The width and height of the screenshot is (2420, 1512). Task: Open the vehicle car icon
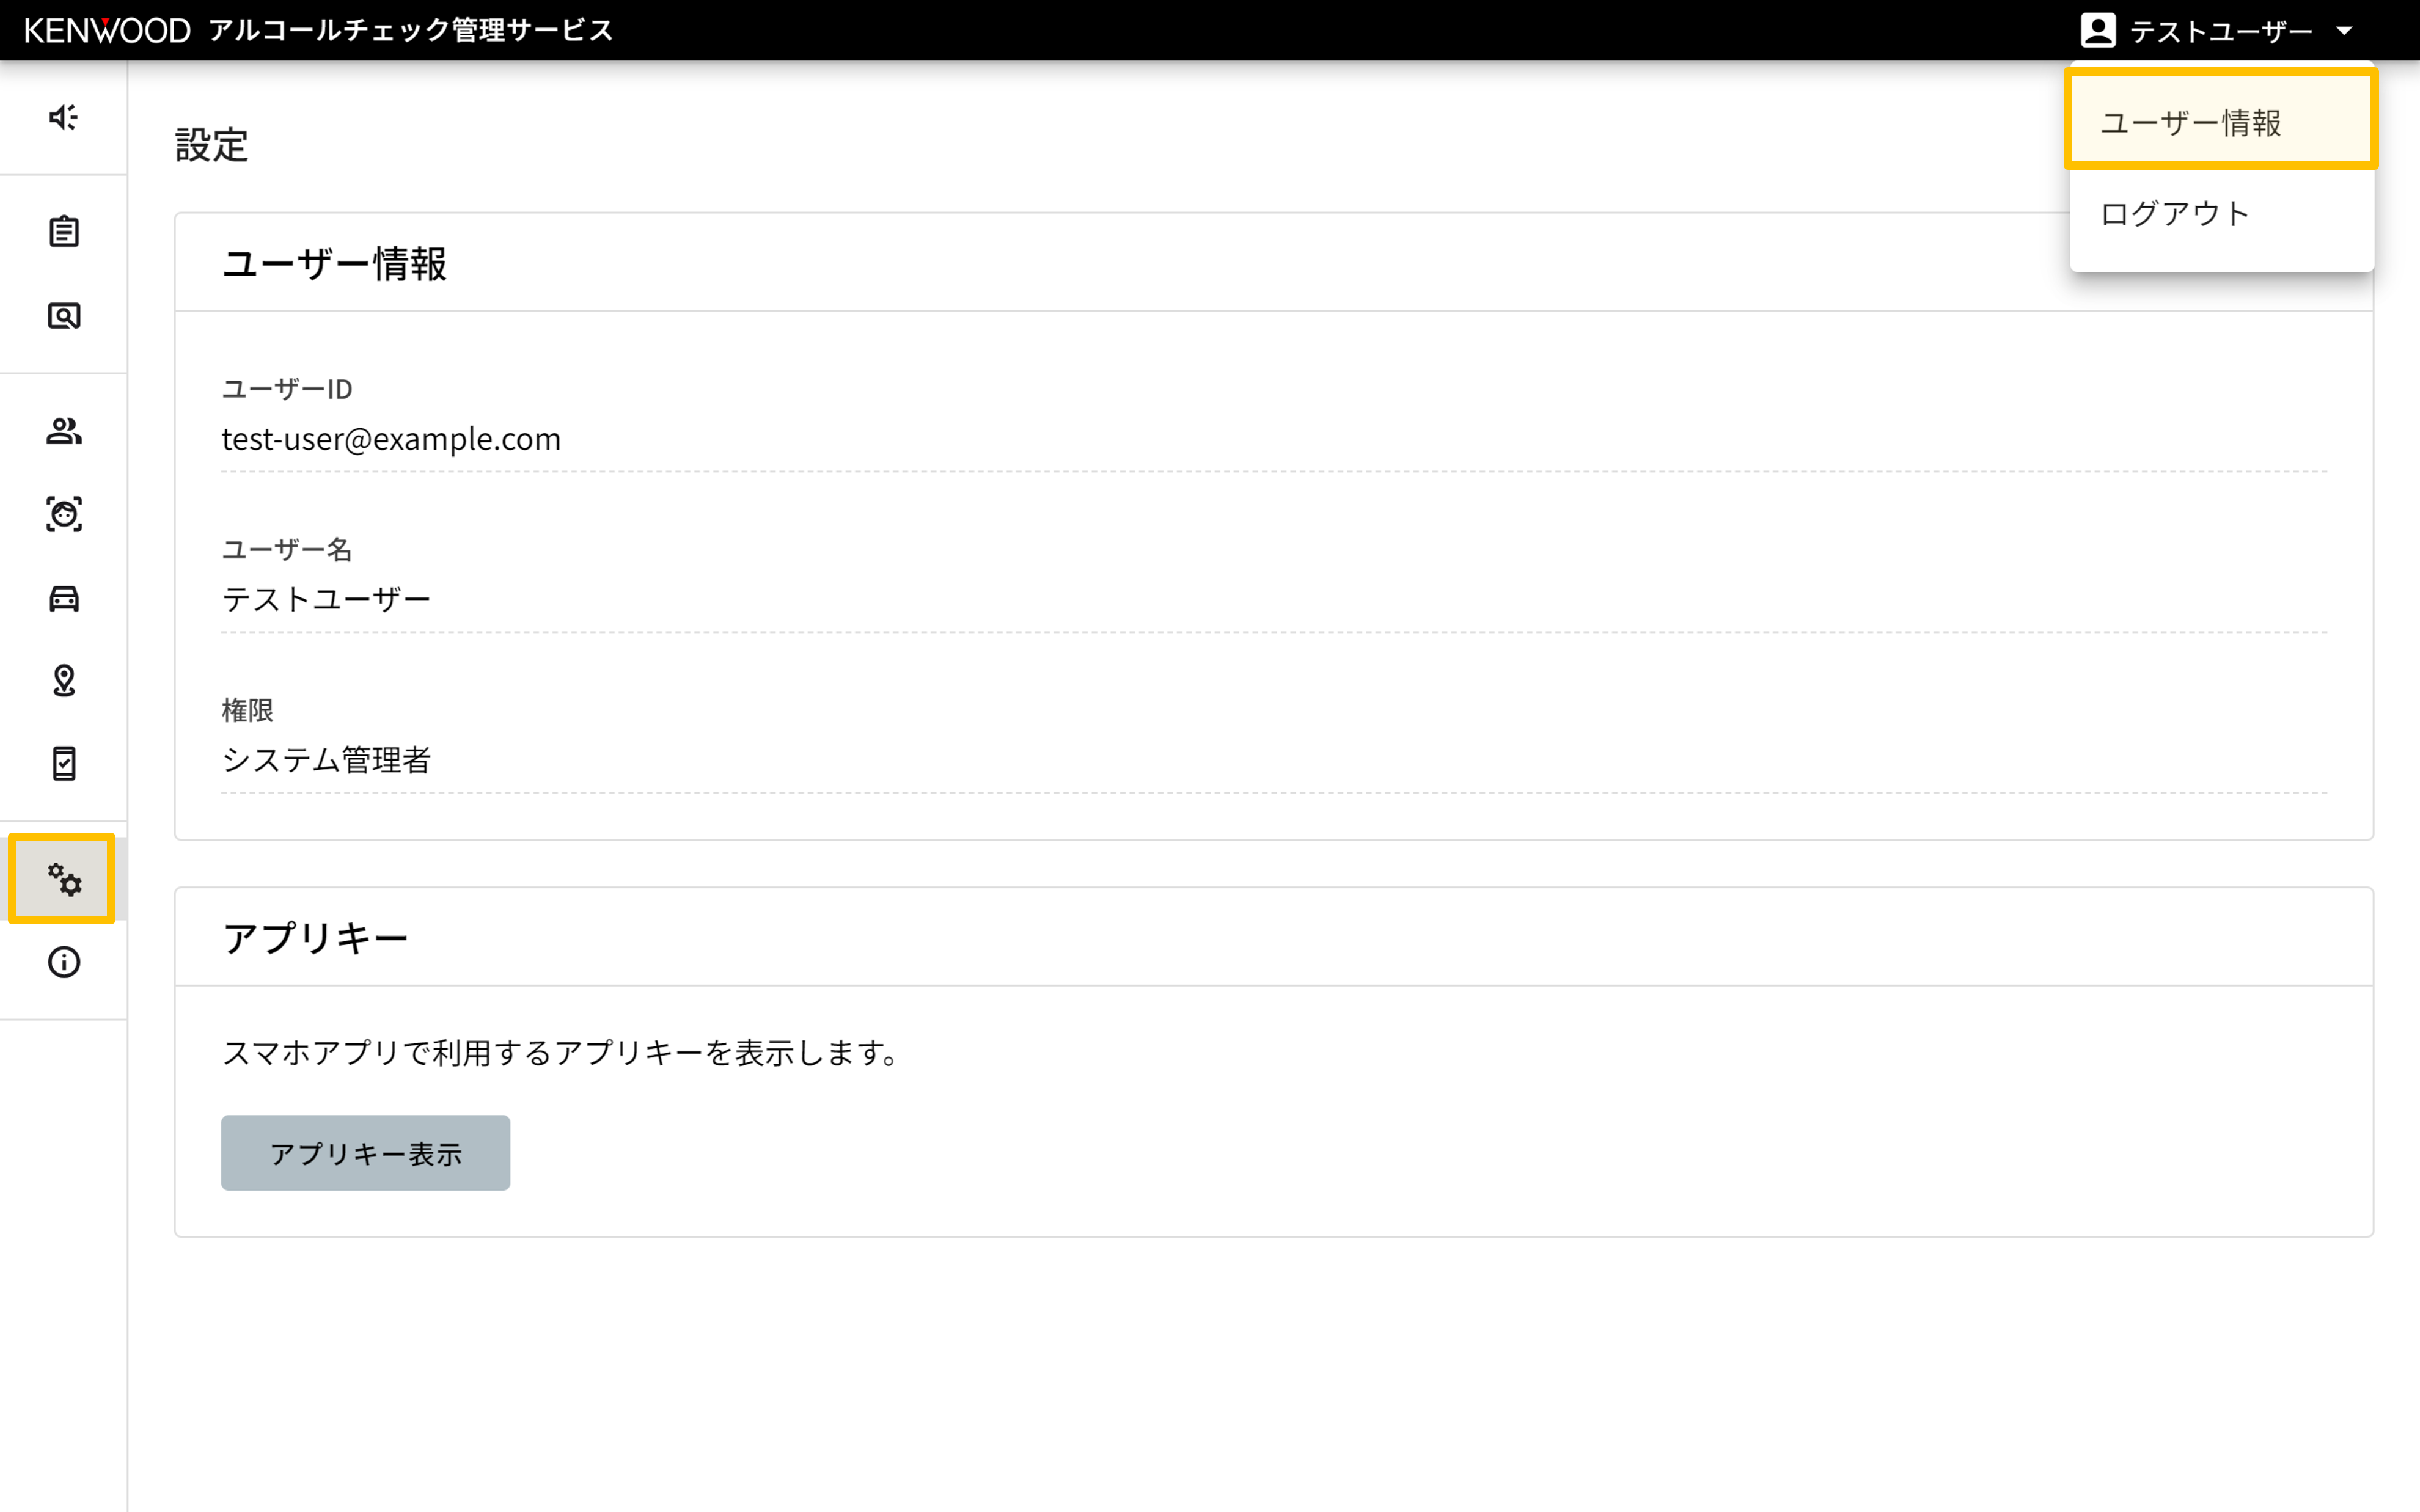(x=63, y=598)
